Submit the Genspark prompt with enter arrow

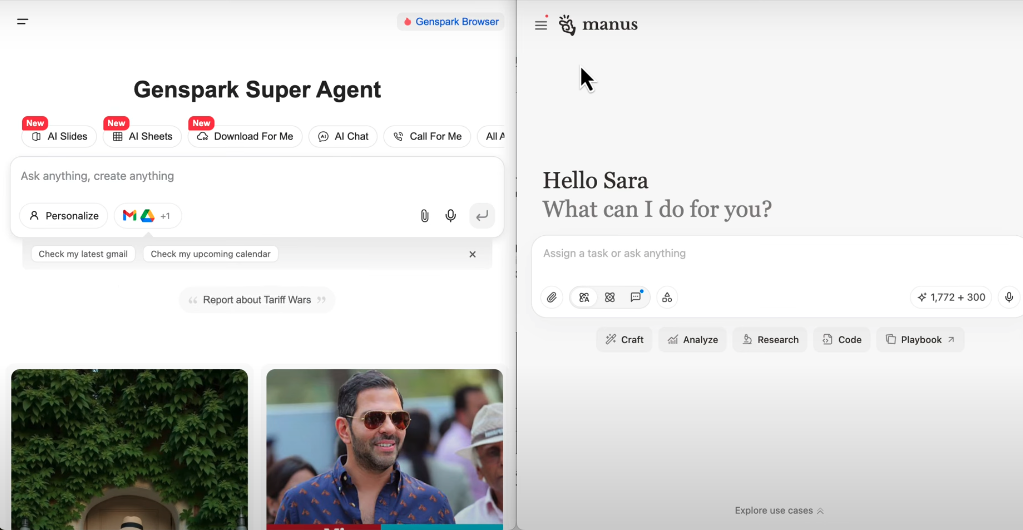point(482,215)
